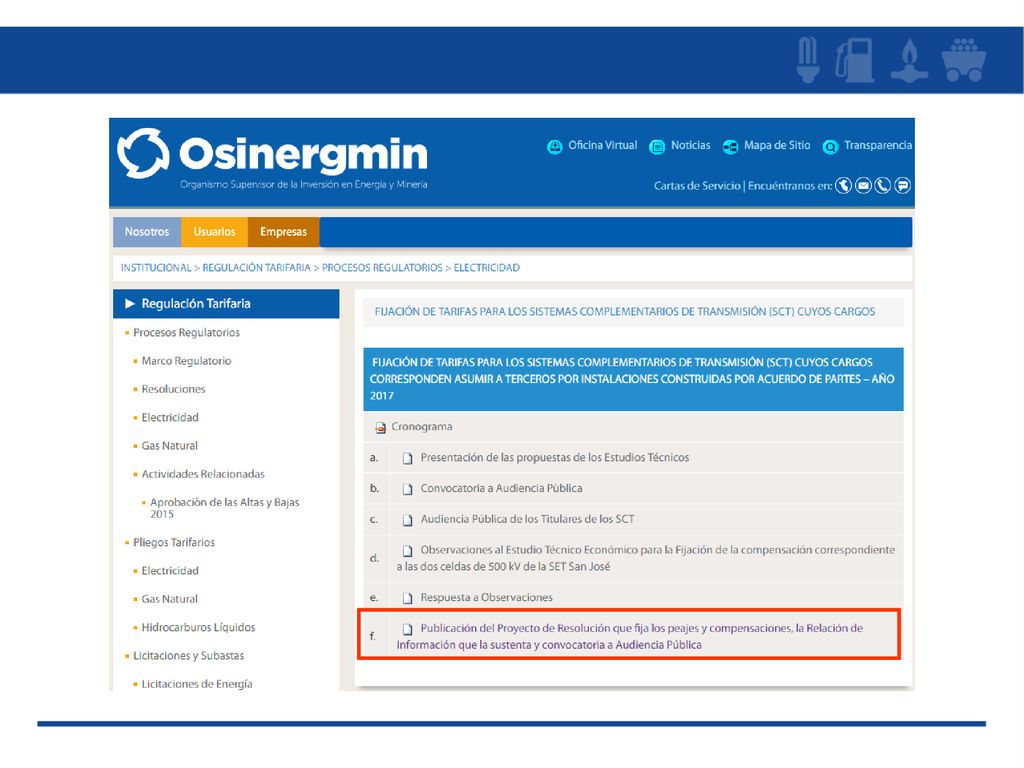Open Electricidad under Procesos Regulatorios

tap(170, 417)
